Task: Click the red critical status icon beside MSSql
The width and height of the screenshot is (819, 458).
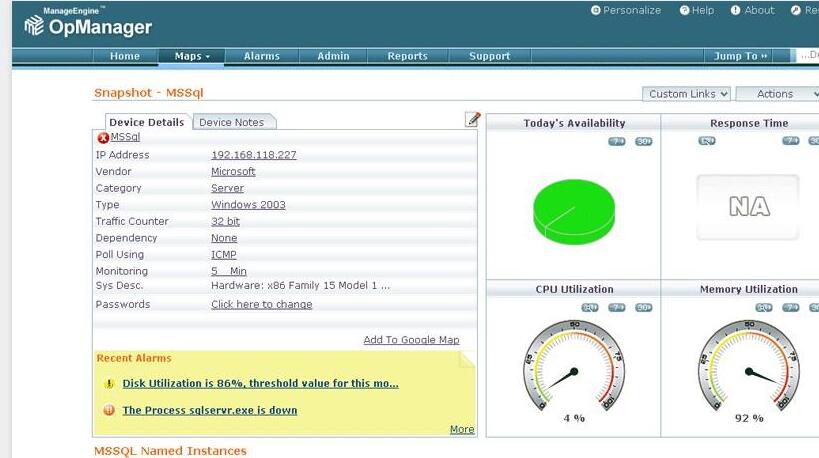Action: coord(103,137)
